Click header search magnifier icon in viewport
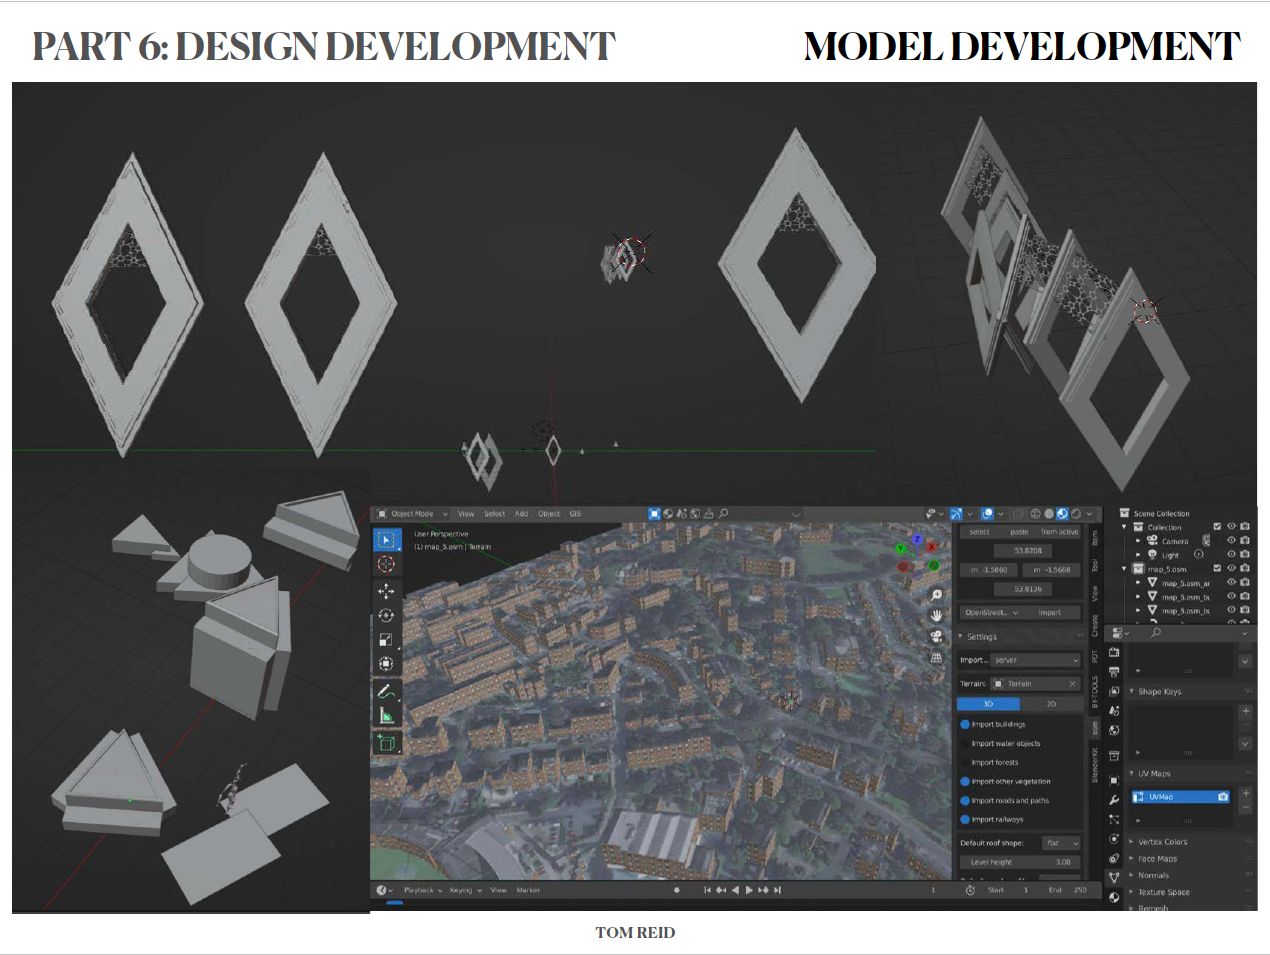Viewport: 1270px width, 955px height. click(x=723, y=514)
